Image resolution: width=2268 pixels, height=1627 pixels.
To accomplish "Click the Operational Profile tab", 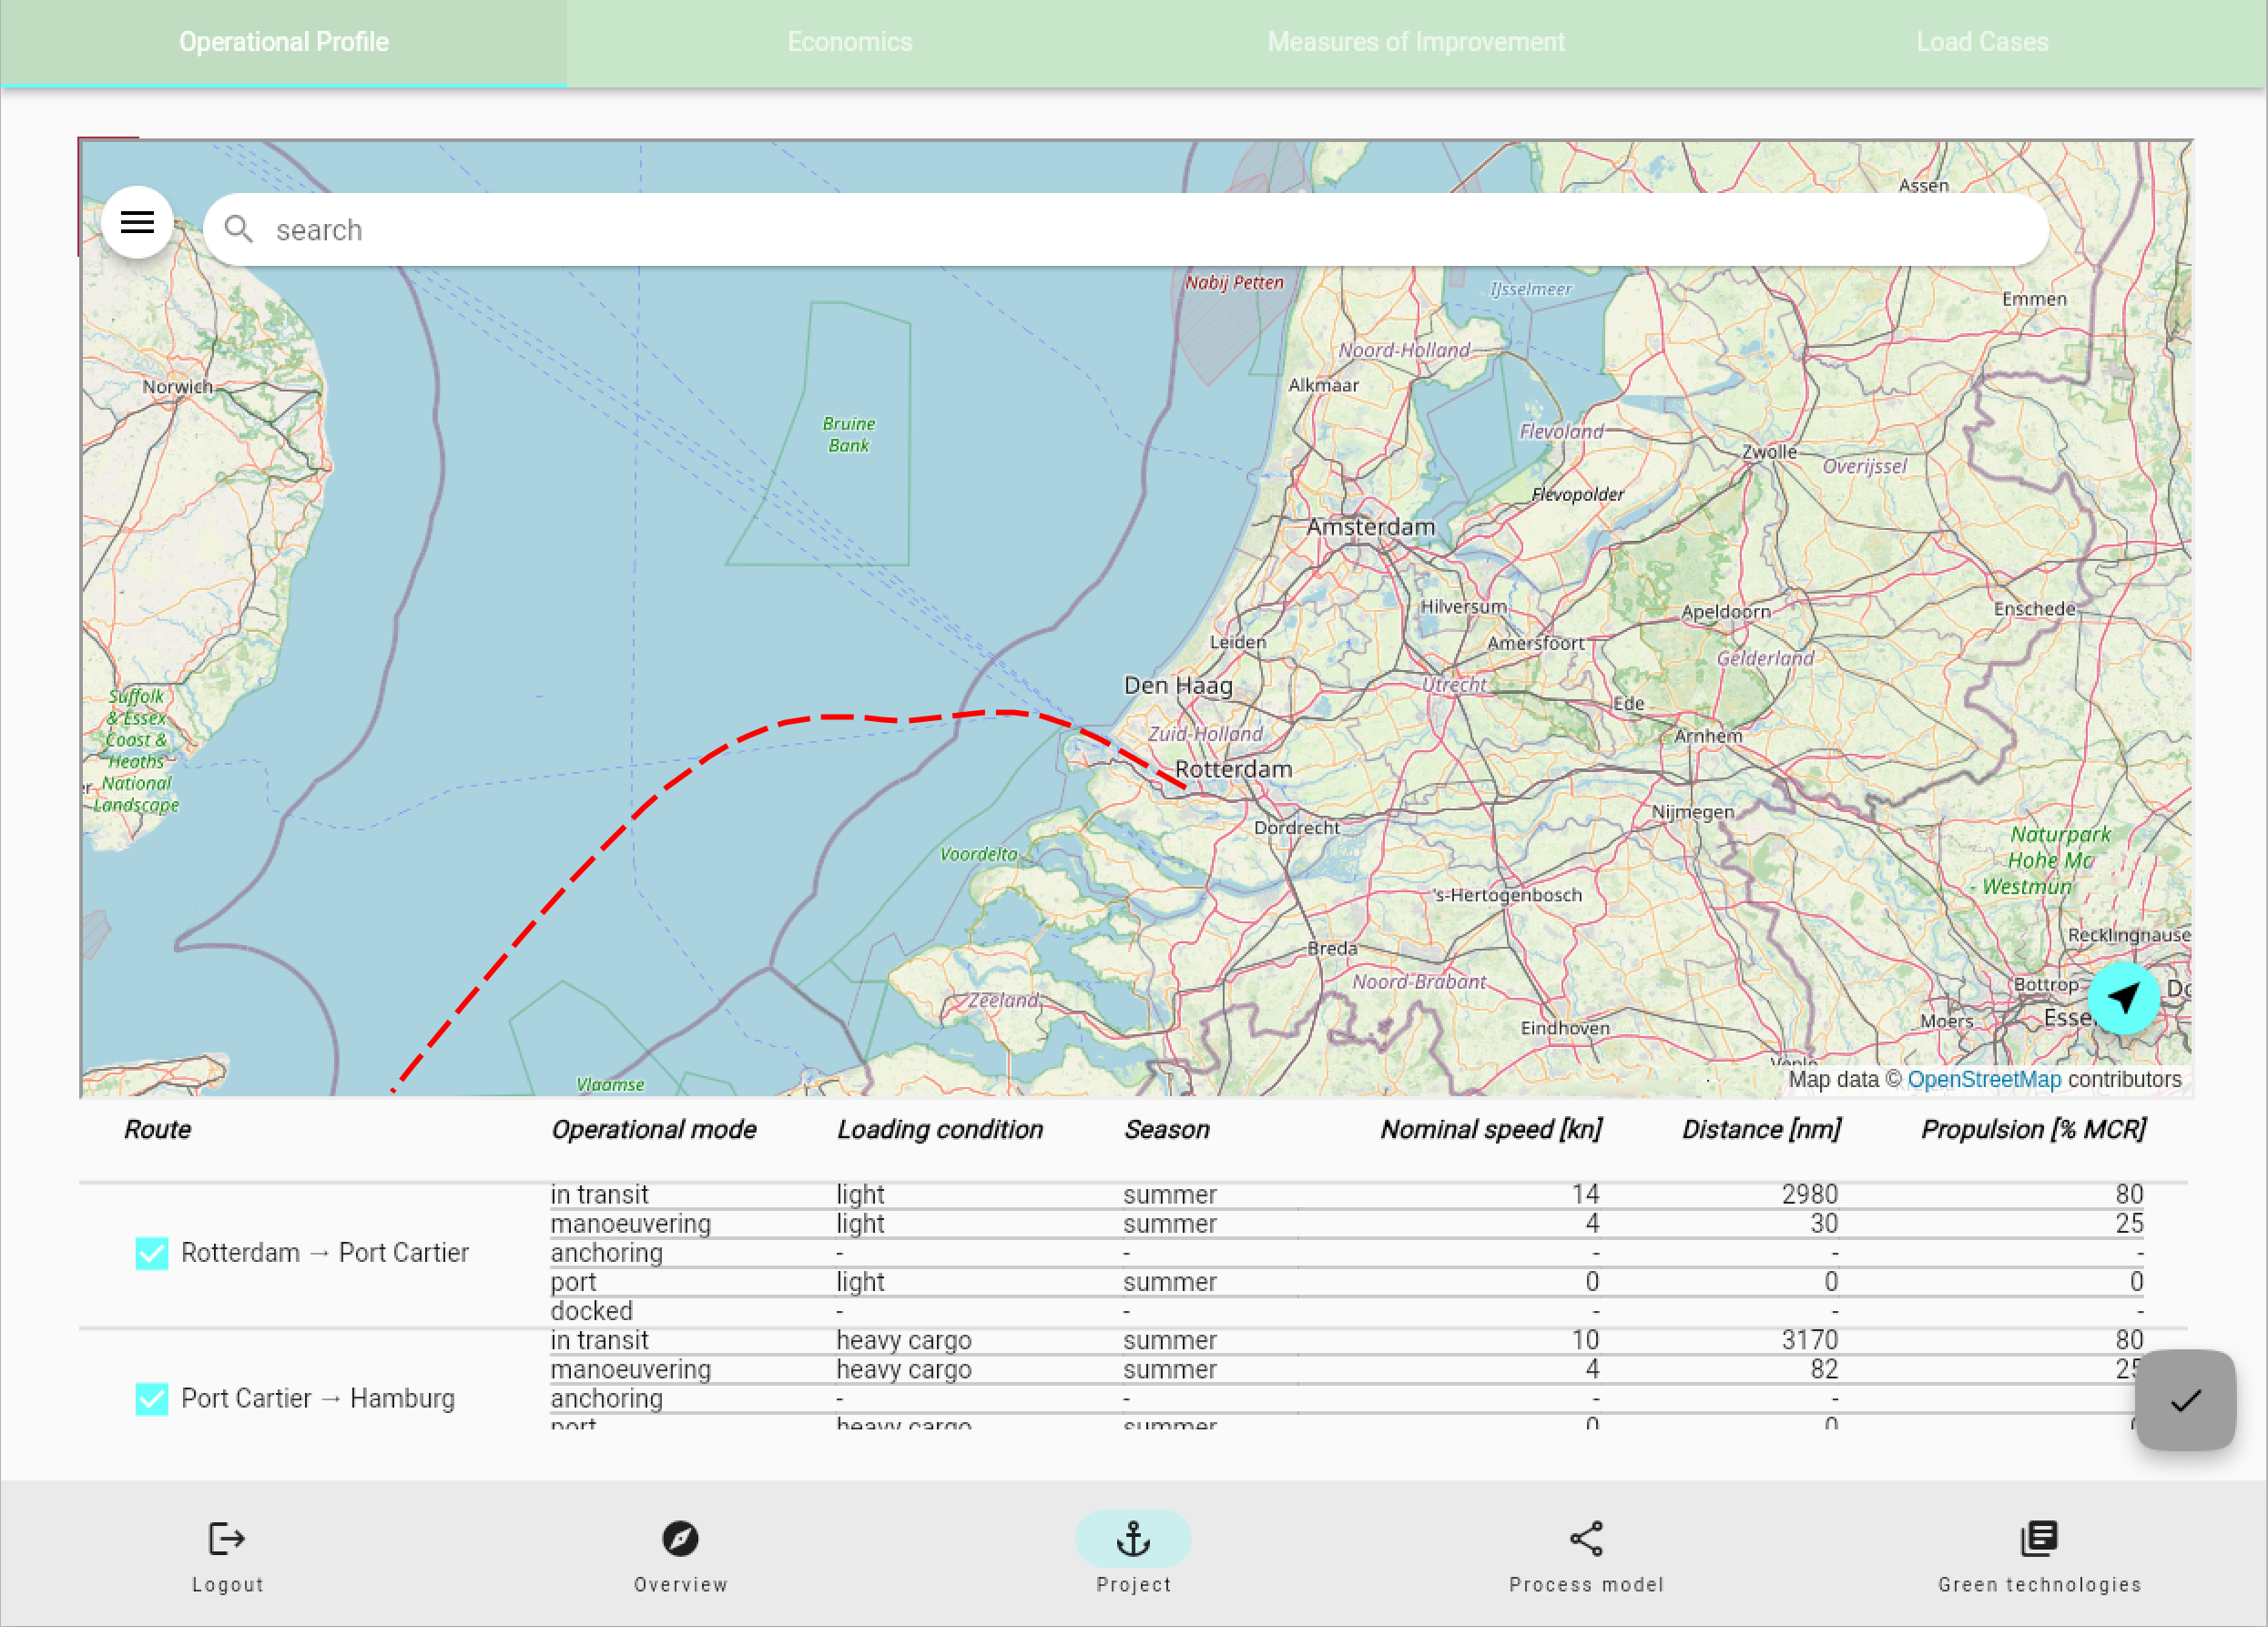I will 284,42.
